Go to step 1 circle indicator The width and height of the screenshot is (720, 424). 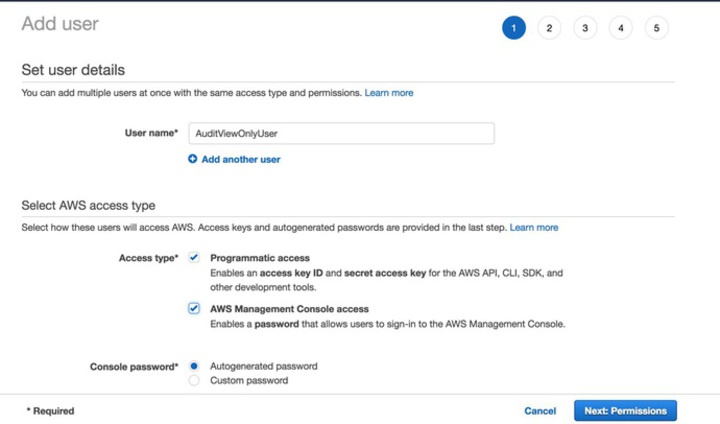[x=513, y=28]
